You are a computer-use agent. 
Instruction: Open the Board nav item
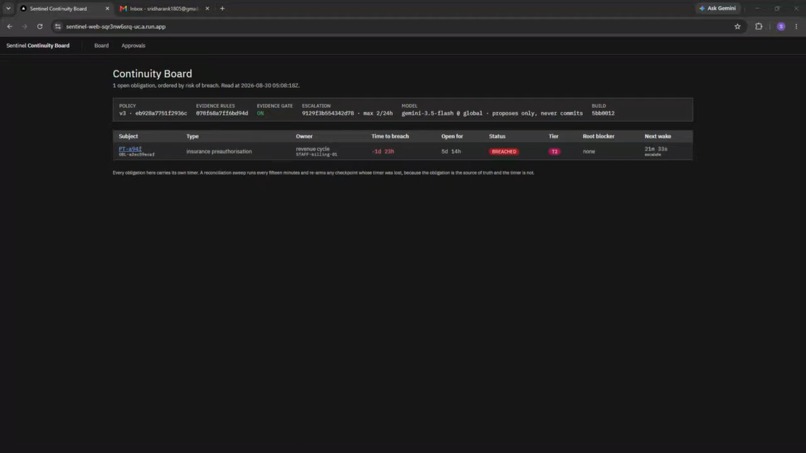(x=101, y=45)
